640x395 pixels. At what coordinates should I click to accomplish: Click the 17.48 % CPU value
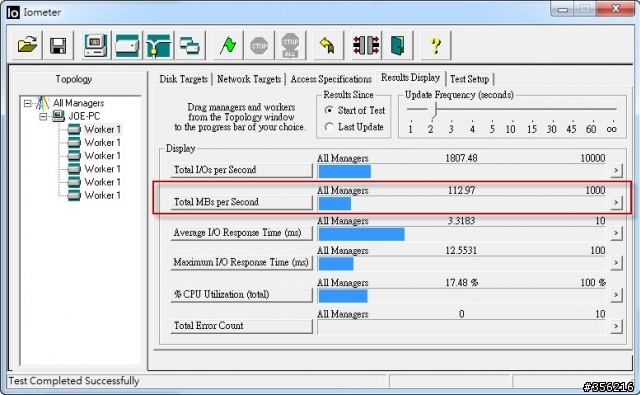pyautogui.click(x=461, y=282)
